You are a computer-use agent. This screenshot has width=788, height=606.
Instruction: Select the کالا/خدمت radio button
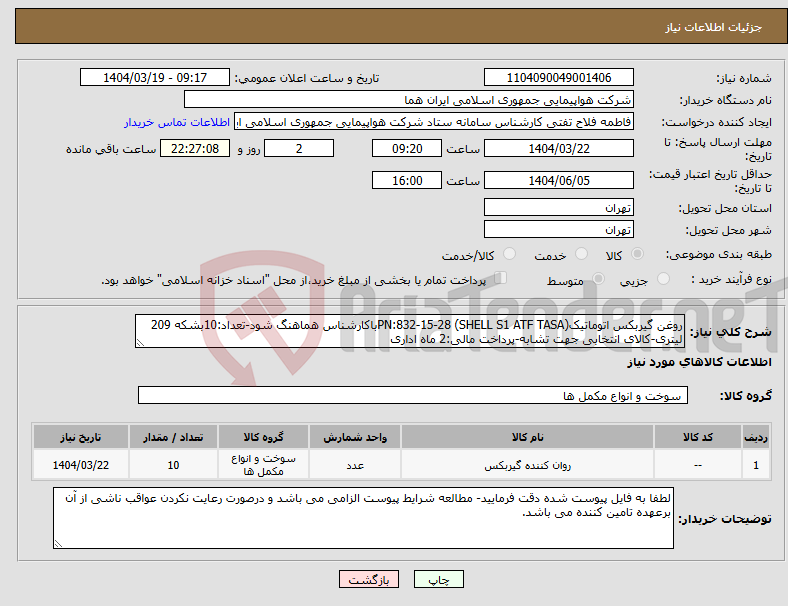(510, 254)
